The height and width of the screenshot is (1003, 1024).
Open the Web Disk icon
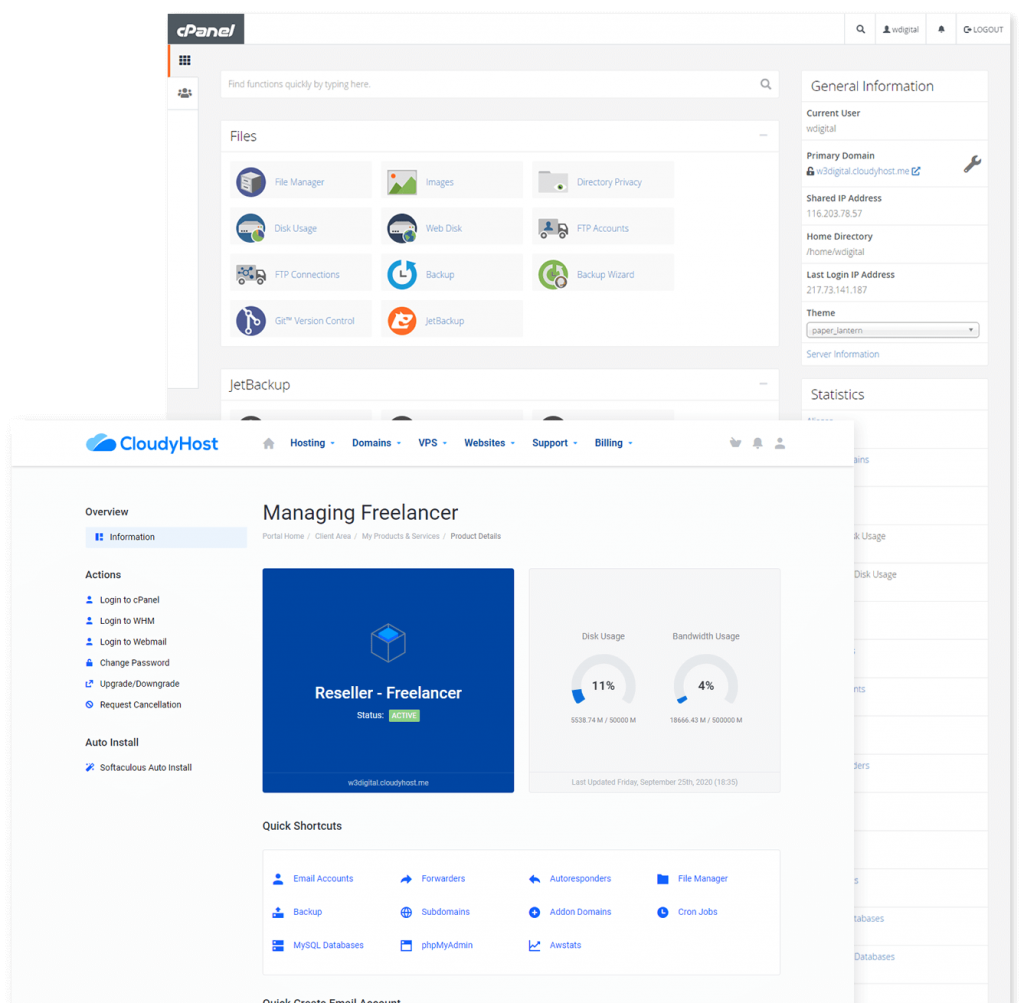tap(402, 229)
